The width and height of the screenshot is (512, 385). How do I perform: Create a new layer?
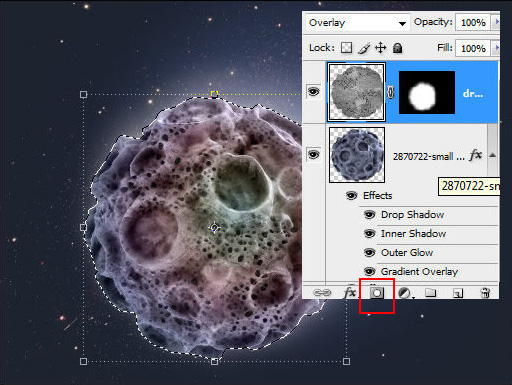[458, 293]
